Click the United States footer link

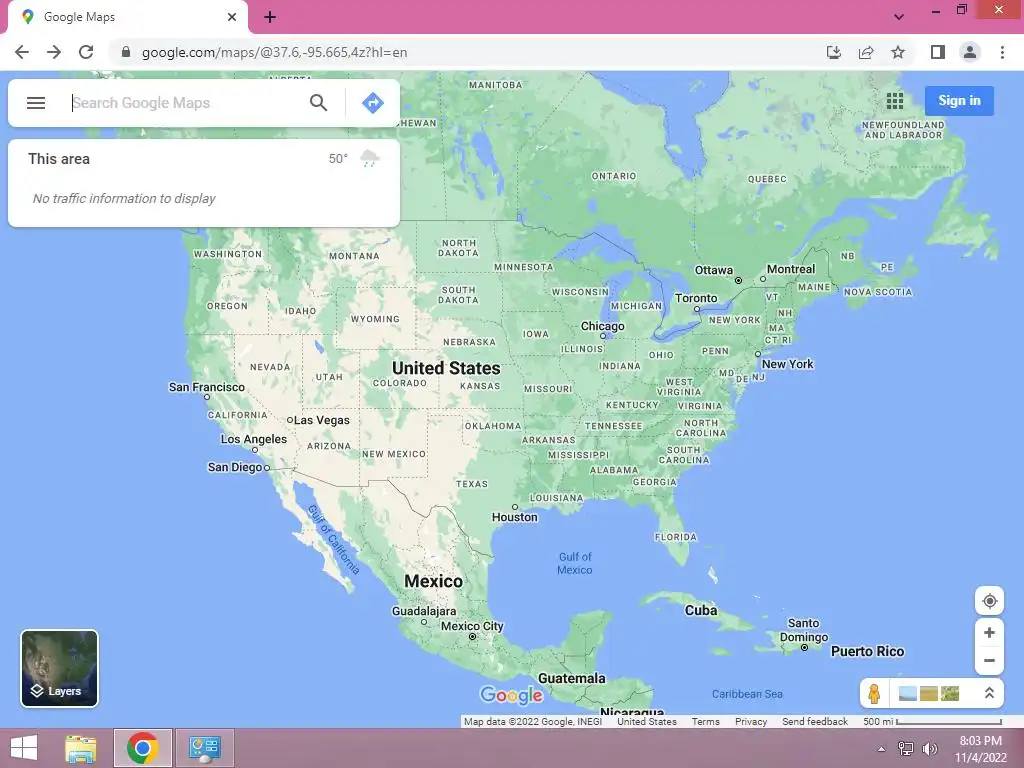click(x=647, y=722)
